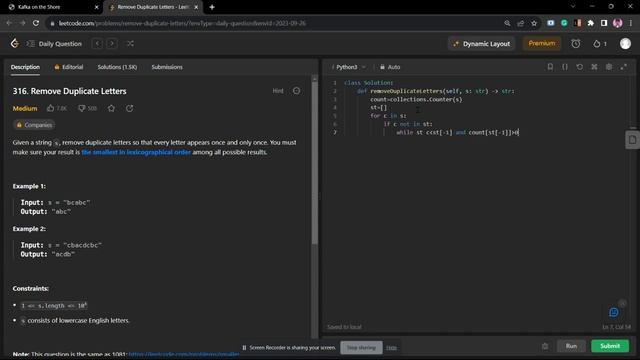The image size is (640, 360).
Task: Open browser zoom magnifier icon
Action: point(507,23)
